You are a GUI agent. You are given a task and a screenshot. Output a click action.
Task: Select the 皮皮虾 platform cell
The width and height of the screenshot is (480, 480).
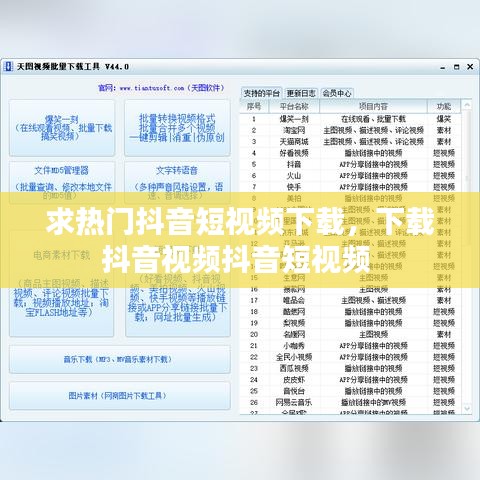point(294,380)
